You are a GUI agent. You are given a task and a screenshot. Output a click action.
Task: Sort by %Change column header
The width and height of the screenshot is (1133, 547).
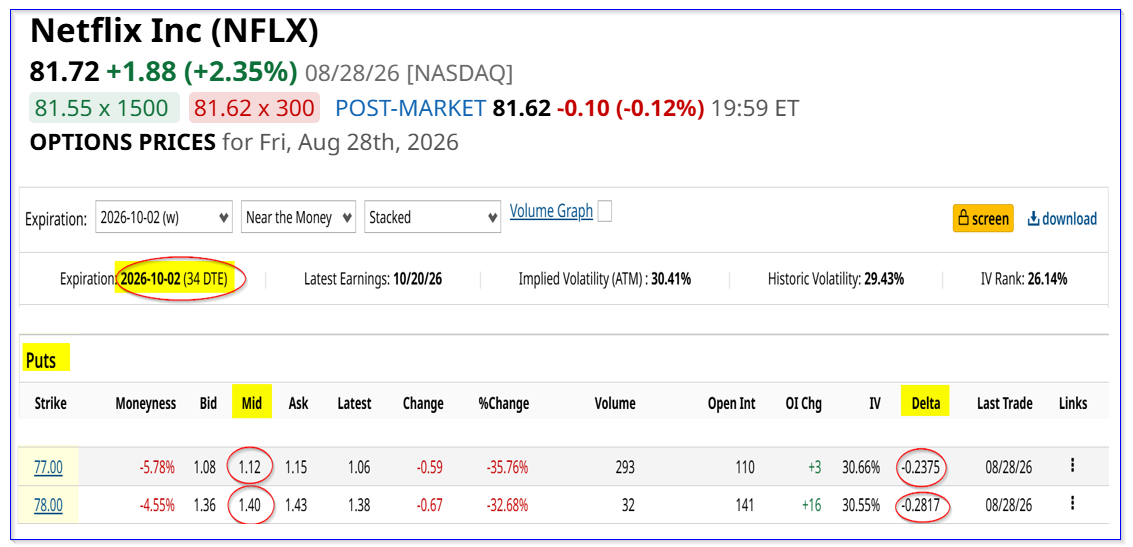pos(504,403)
